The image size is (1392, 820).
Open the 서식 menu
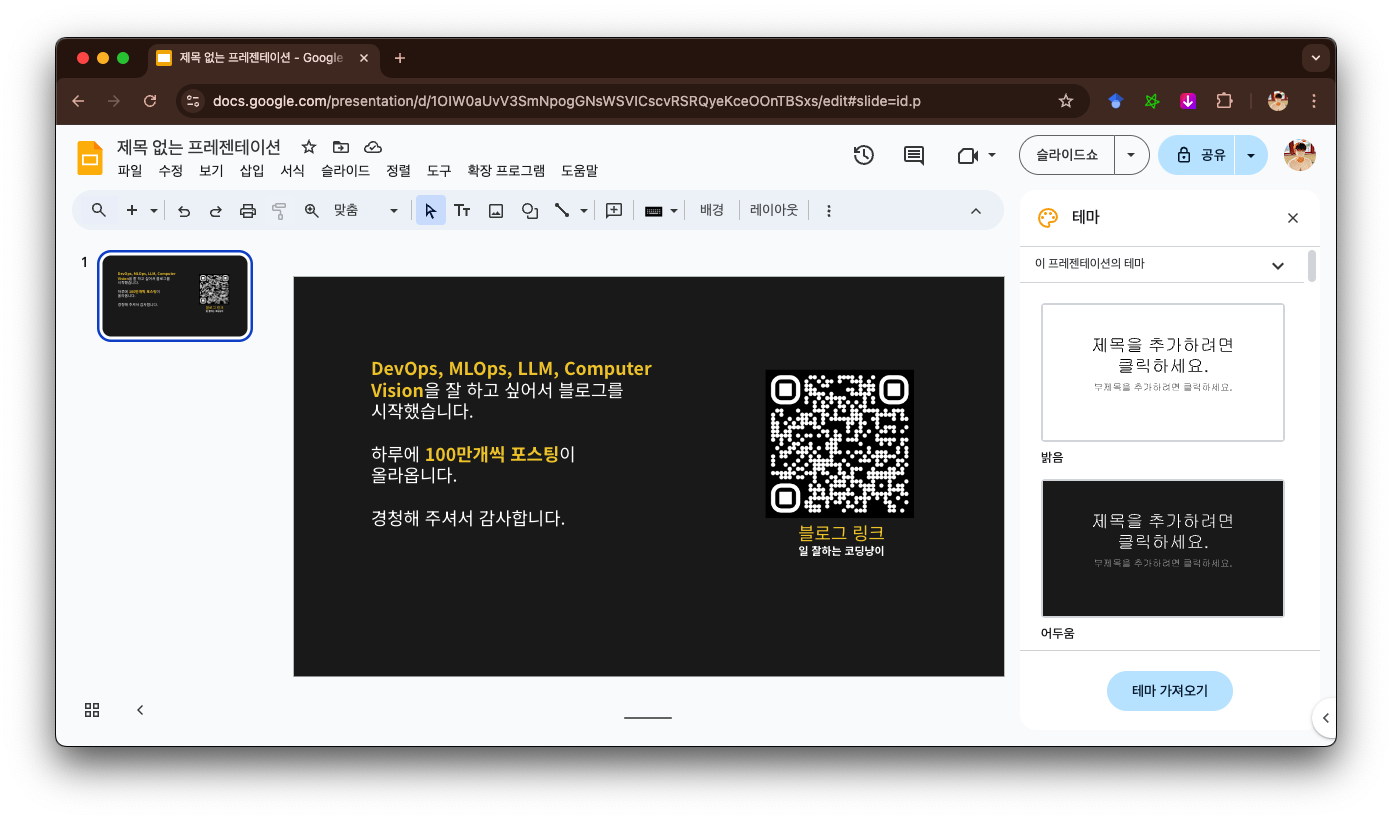pos(292,171)
